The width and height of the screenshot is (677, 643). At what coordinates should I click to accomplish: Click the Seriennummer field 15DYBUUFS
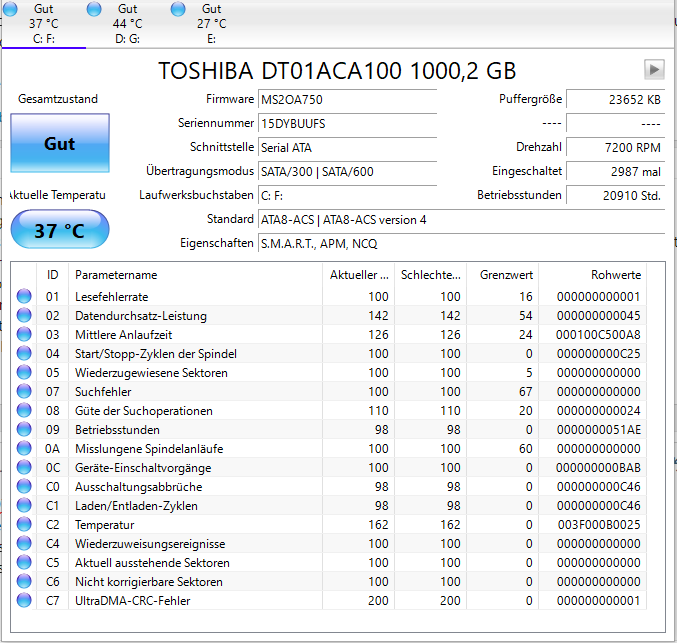tap(348, 124)
